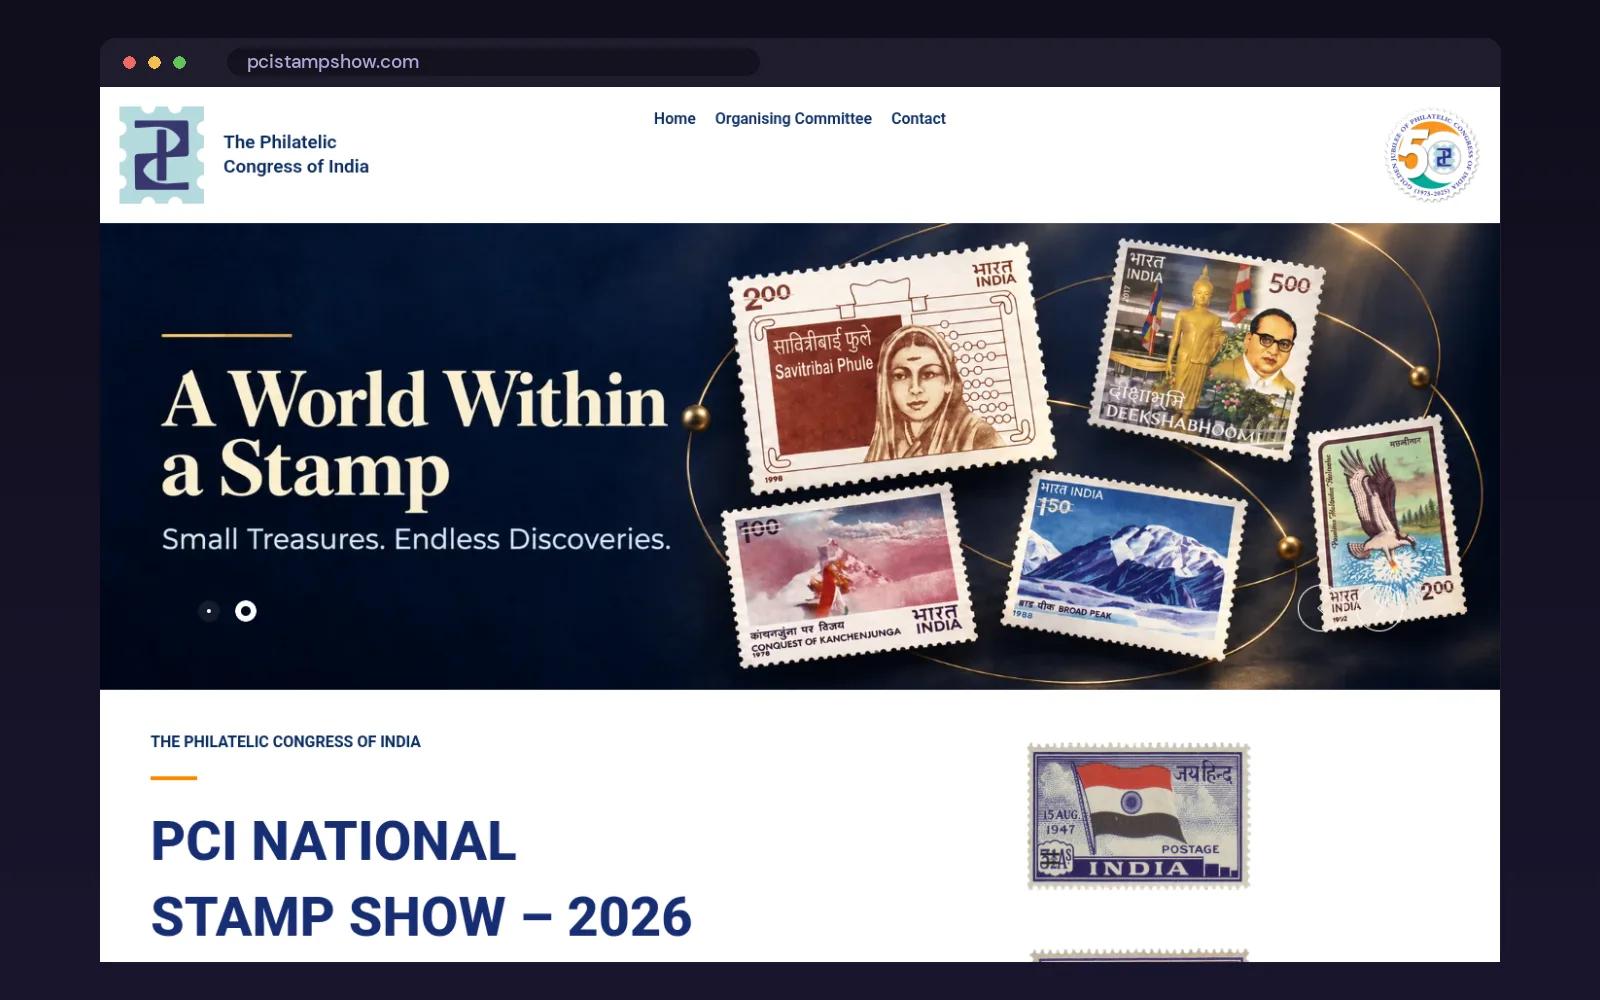The height and width of the screenshot is (1000, 1600).
Task: Select the second active slide dot indicator
Action: (246, 611)
